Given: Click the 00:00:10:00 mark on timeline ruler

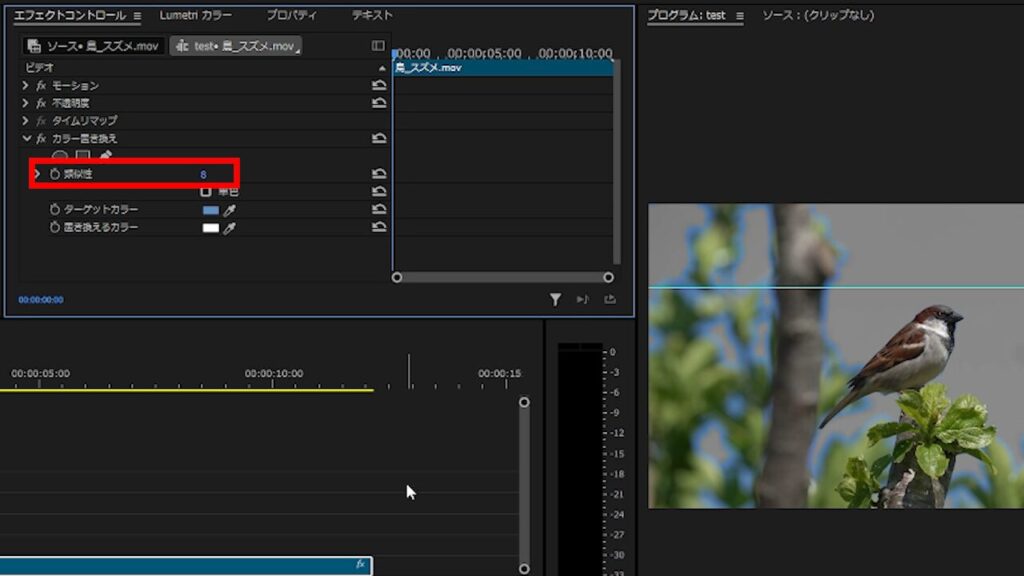Looking at the screenshot, I should tap(274, 374).
